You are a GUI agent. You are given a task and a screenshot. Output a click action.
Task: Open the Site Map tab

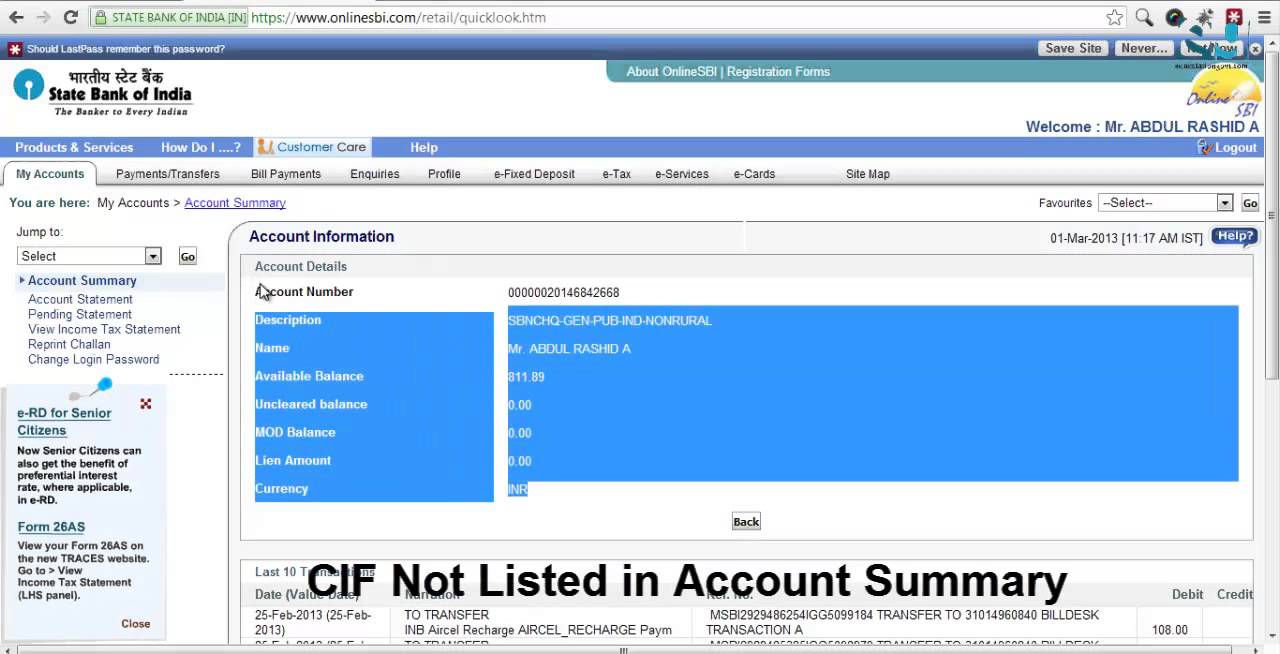(x=868, y=174)
